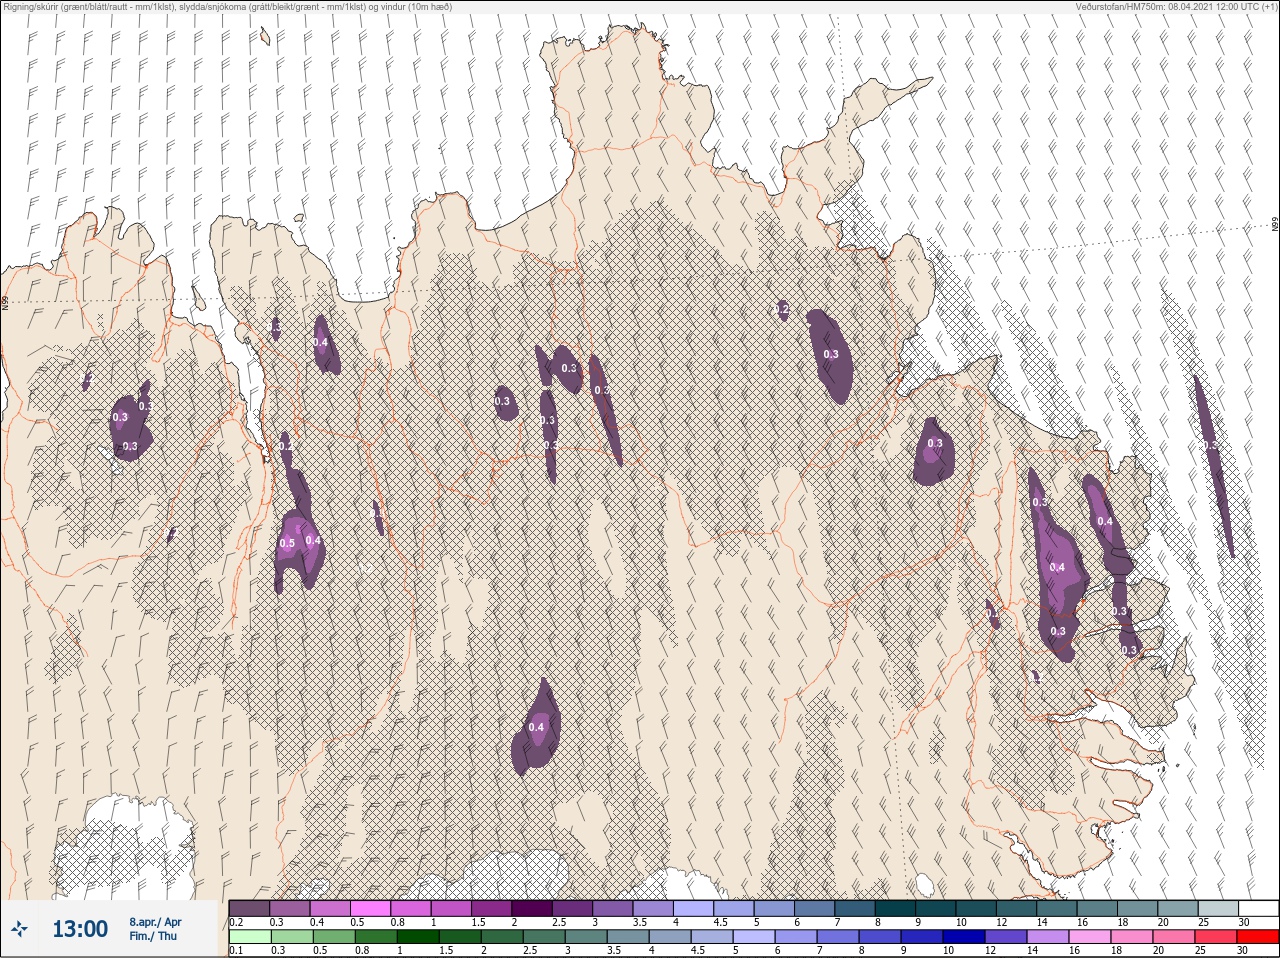This screenshot has height=958, width=1280.
Task: Select pale green 0.1 swatch in lower legend row
Action: (250, 937)
